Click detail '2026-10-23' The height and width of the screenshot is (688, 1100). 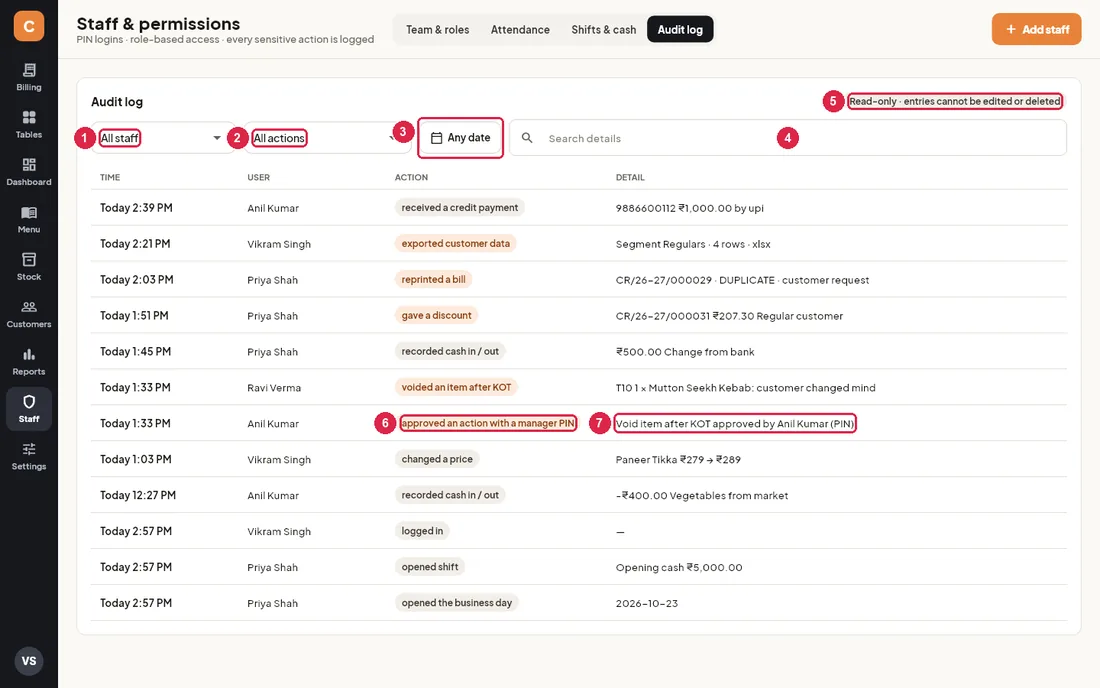click(x=646, y=603)
